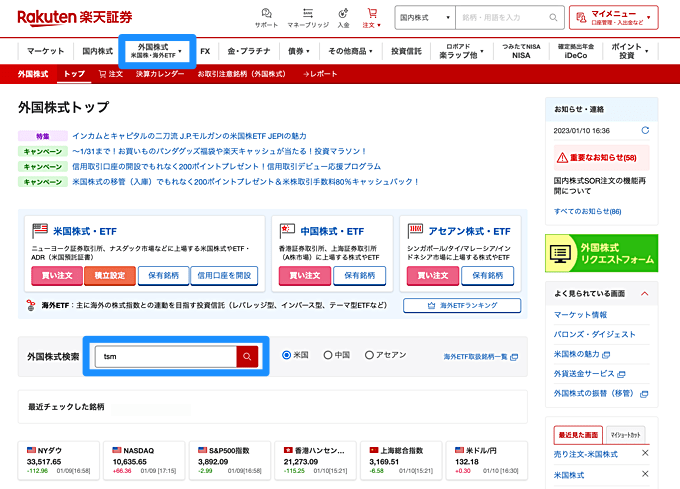This screenshot has width=680, height=489.
Task: Click the 米国株式・ETF flag icon
Action: tap(40, 231)
